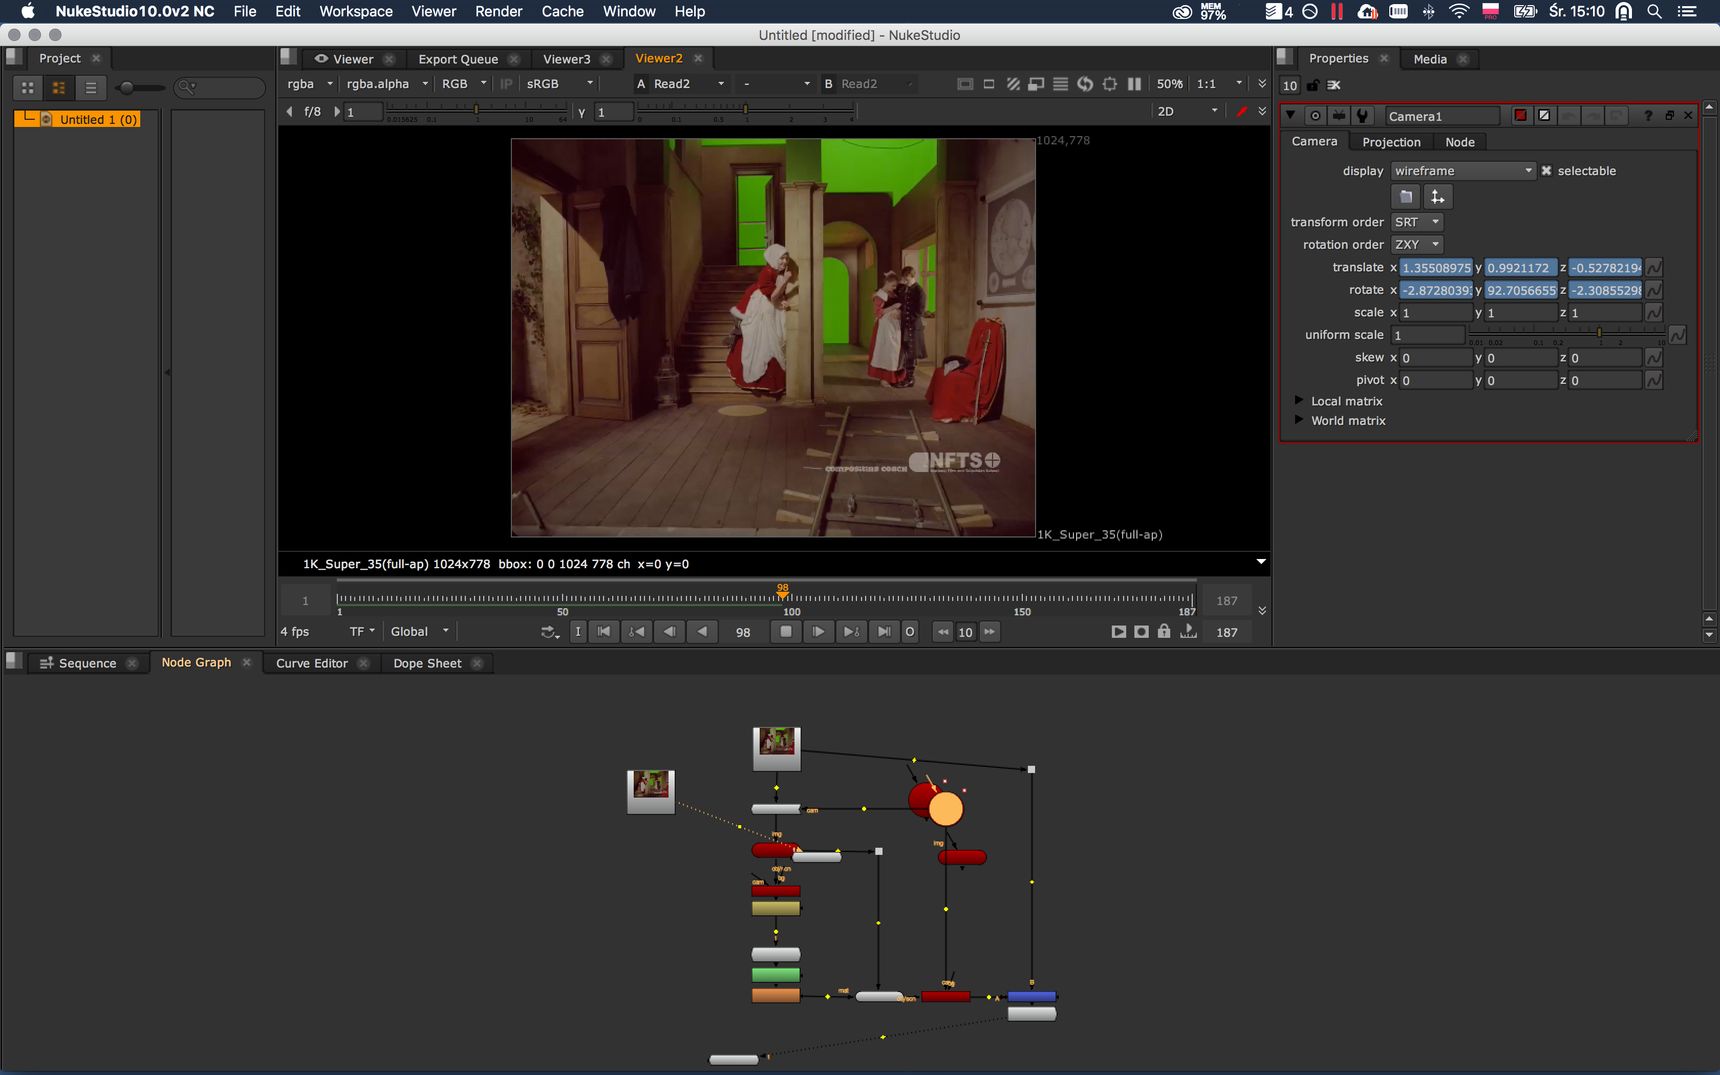Open the Render menu
Image resolution: width=1720 pixels, height=1075 pixels.
pyautogui.click(x=498, y=11)
